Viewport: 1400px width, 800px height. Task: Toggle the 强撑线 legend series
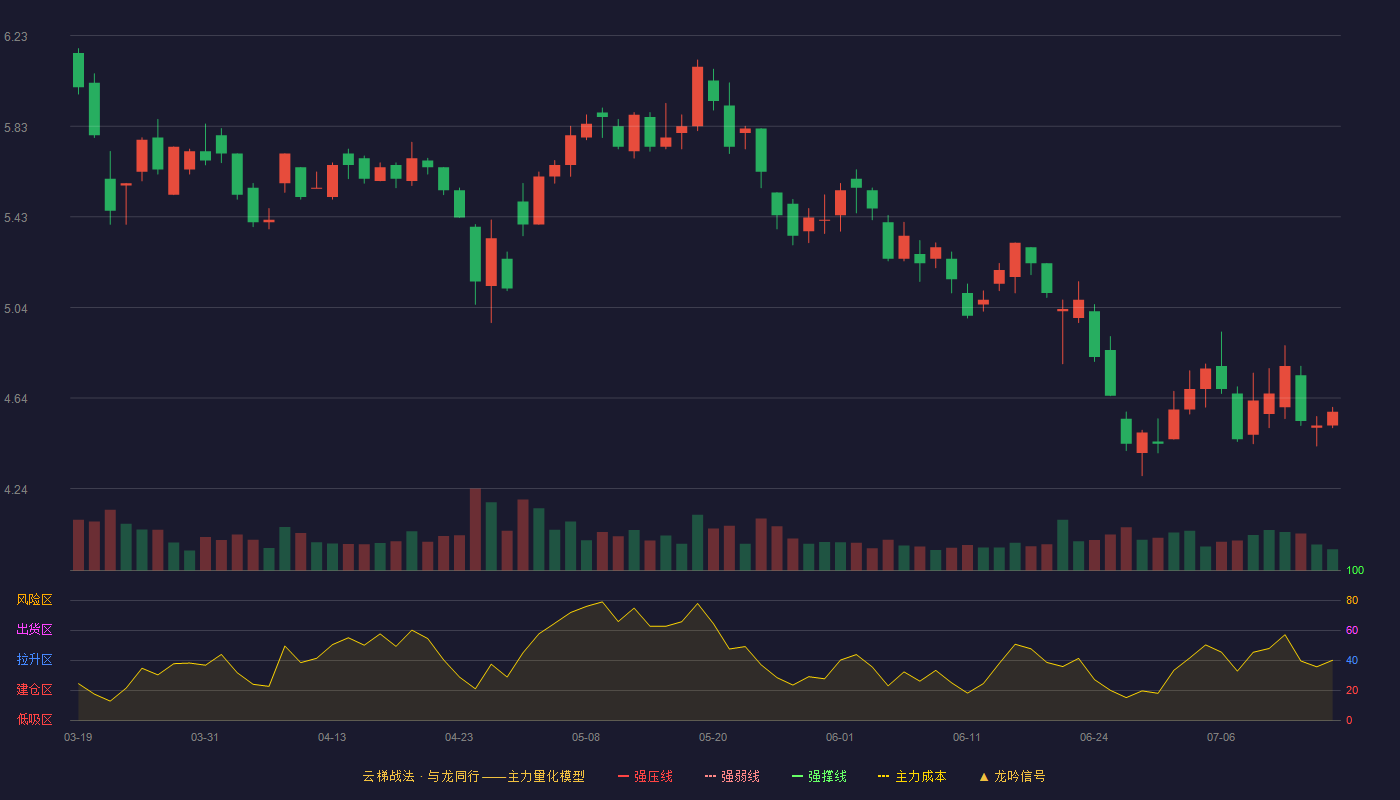click(x=819, y=776)
